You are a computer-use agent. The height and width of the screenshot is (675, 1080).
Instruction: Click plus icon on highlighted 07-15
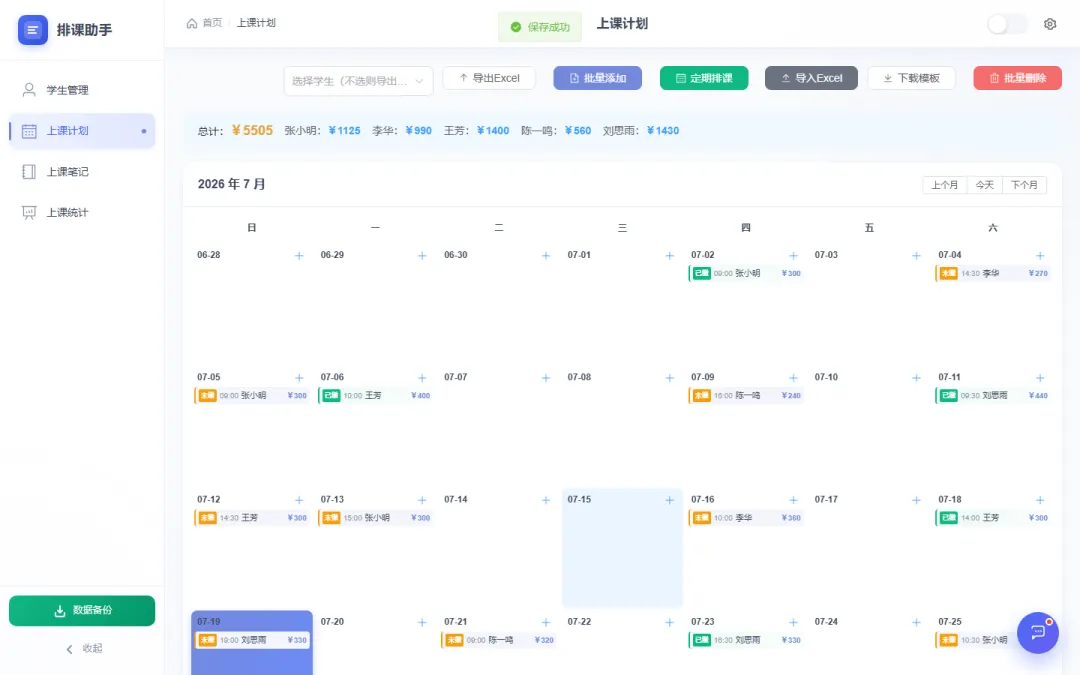tap(669, 500)
